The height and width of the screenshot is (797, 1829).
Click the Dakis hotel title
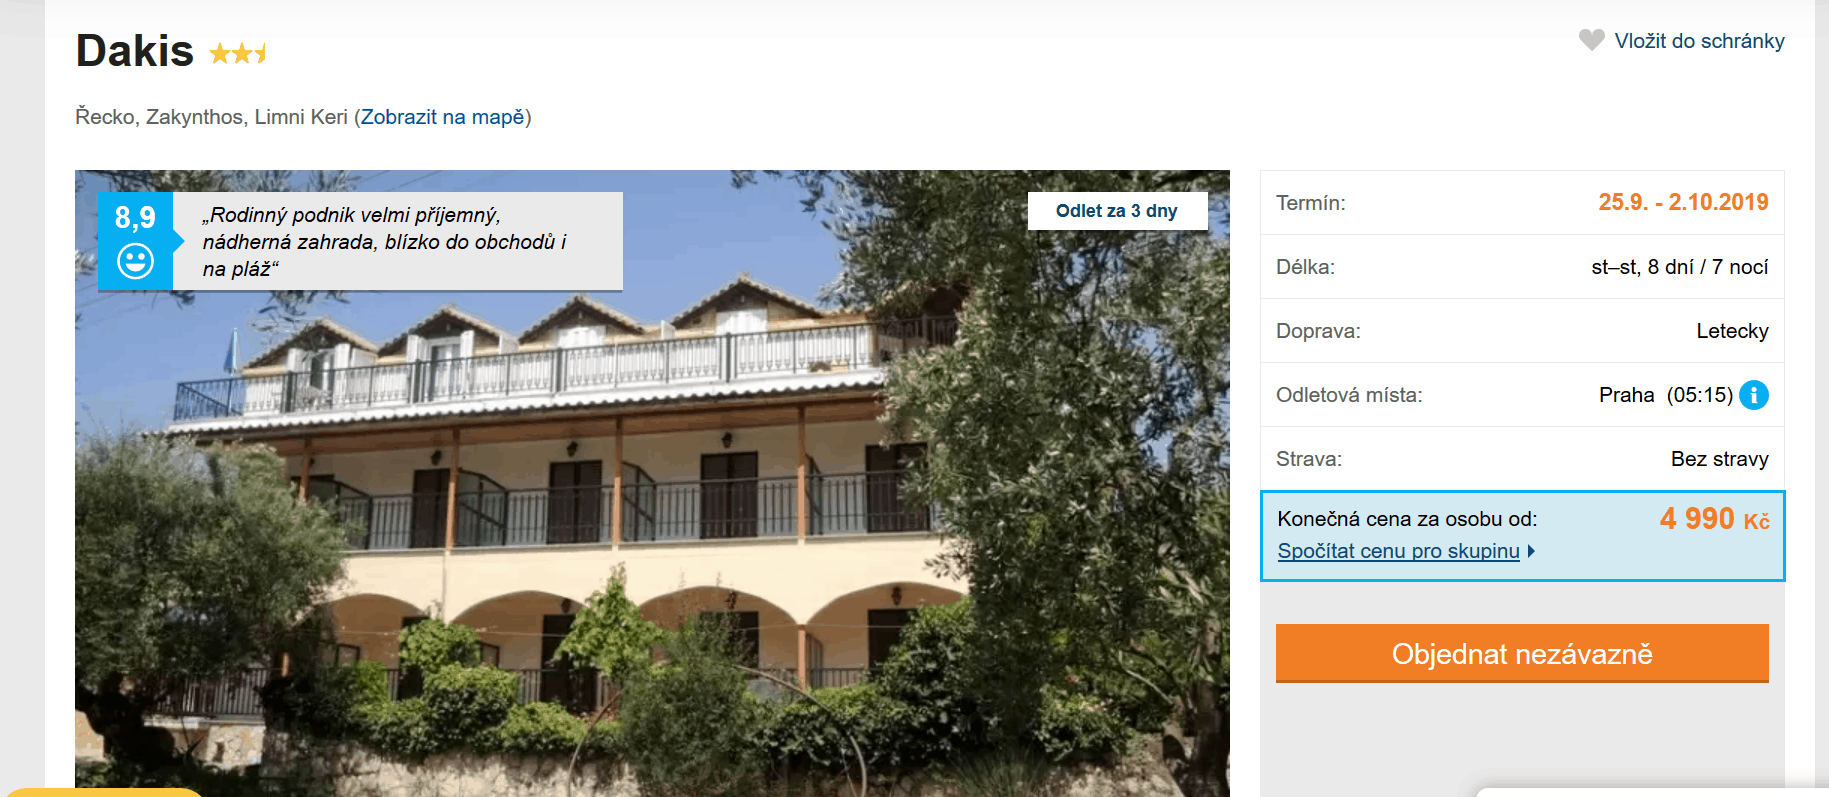click(x=135, y=51)
